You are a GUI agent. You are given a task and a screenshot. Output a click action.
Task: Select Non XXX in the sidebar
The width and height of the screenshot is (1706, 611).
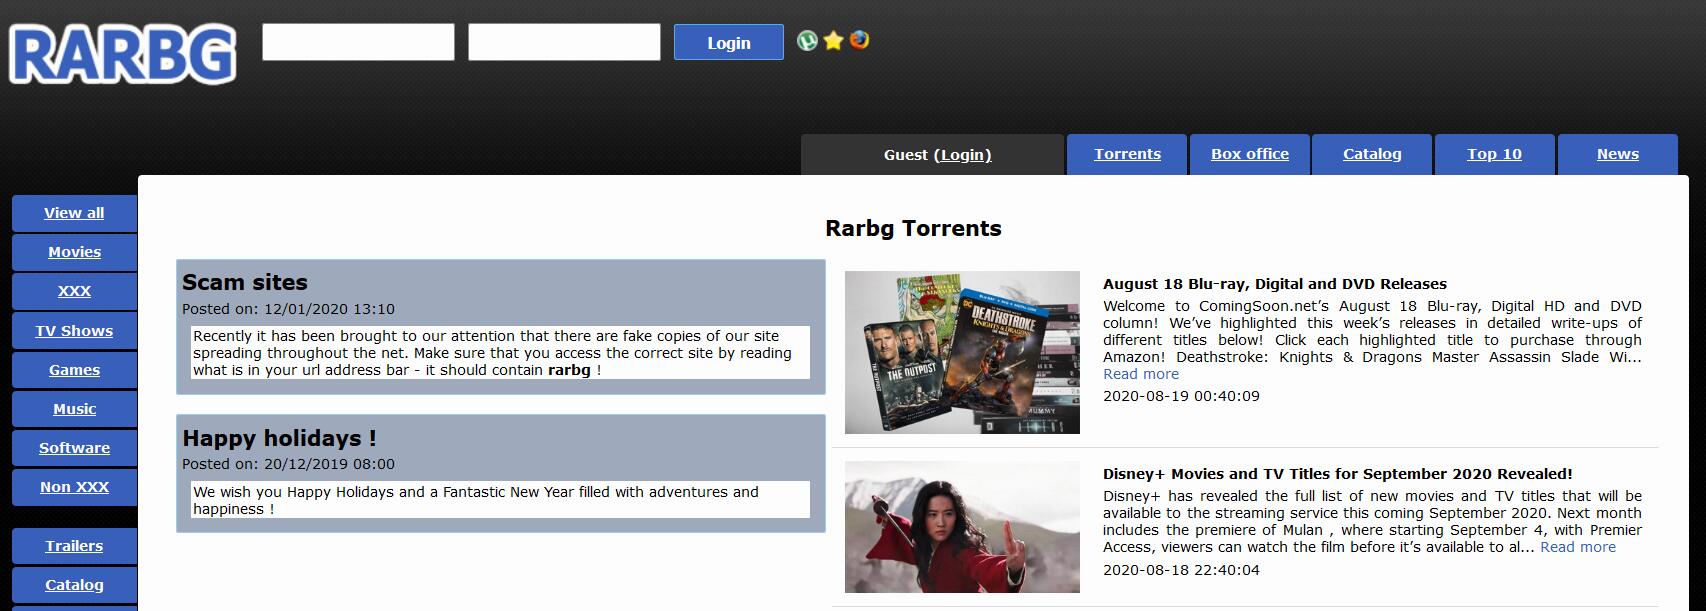74,487
